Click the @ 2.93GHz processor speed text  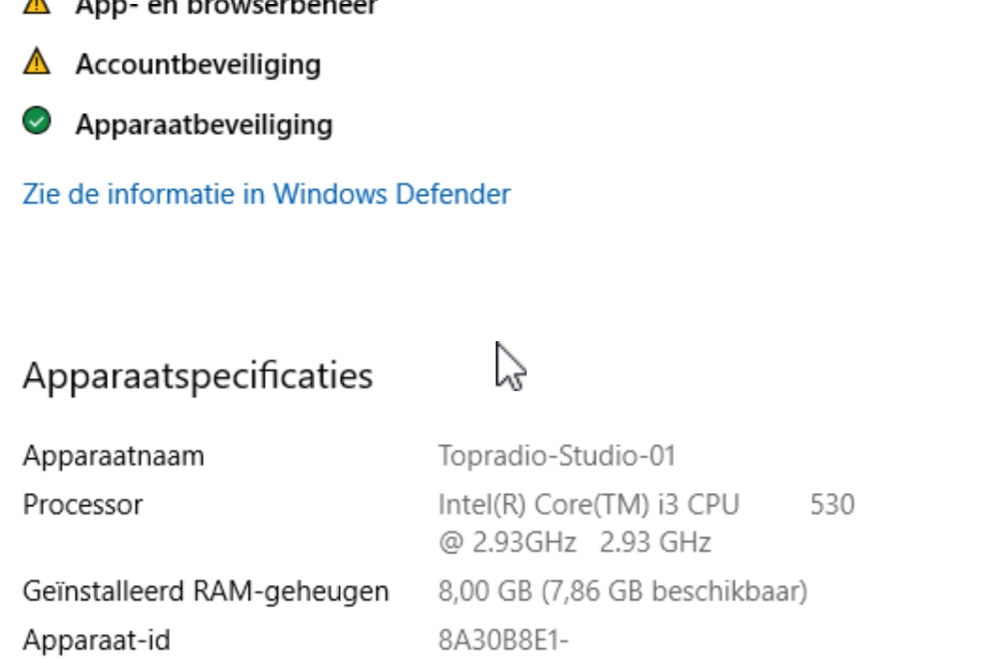(507, 542)
